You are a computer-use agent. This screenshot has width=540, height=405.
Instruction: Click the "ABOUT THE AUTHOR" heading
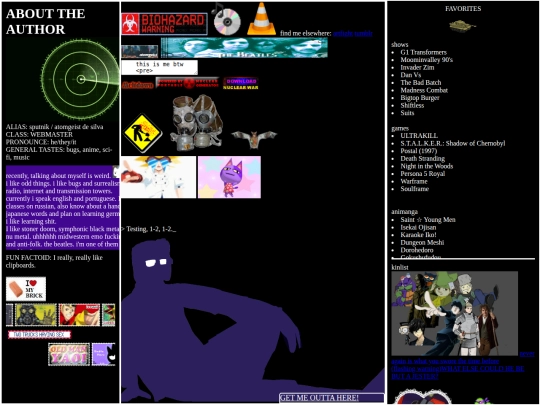tap(45, 21)
